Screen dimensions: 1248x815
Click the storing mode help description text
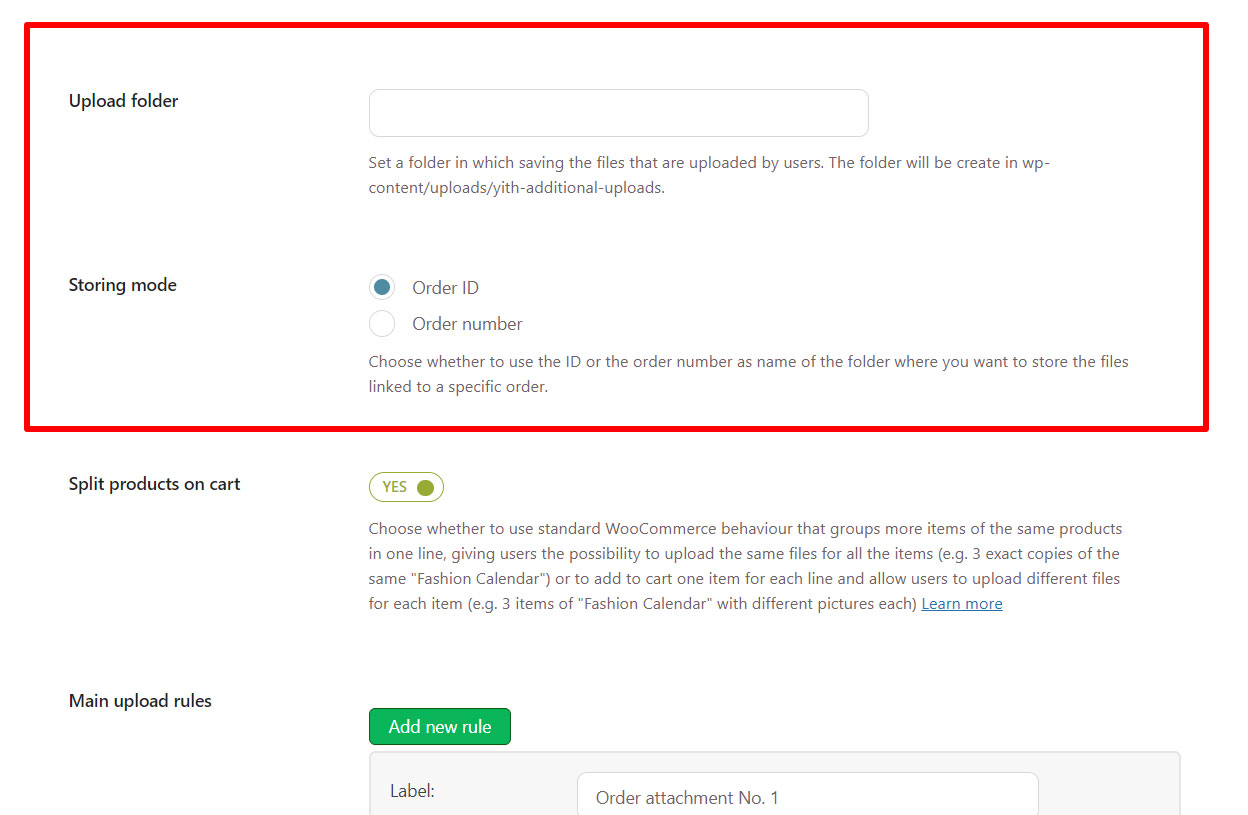[x=748, y=374]
